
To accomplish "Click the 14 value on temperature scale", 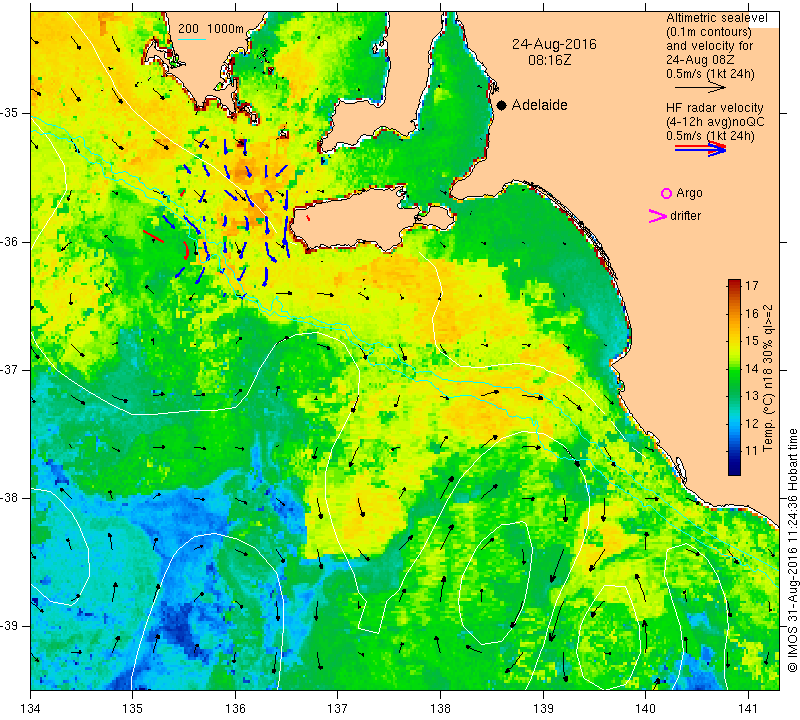I will pos(752,368).
